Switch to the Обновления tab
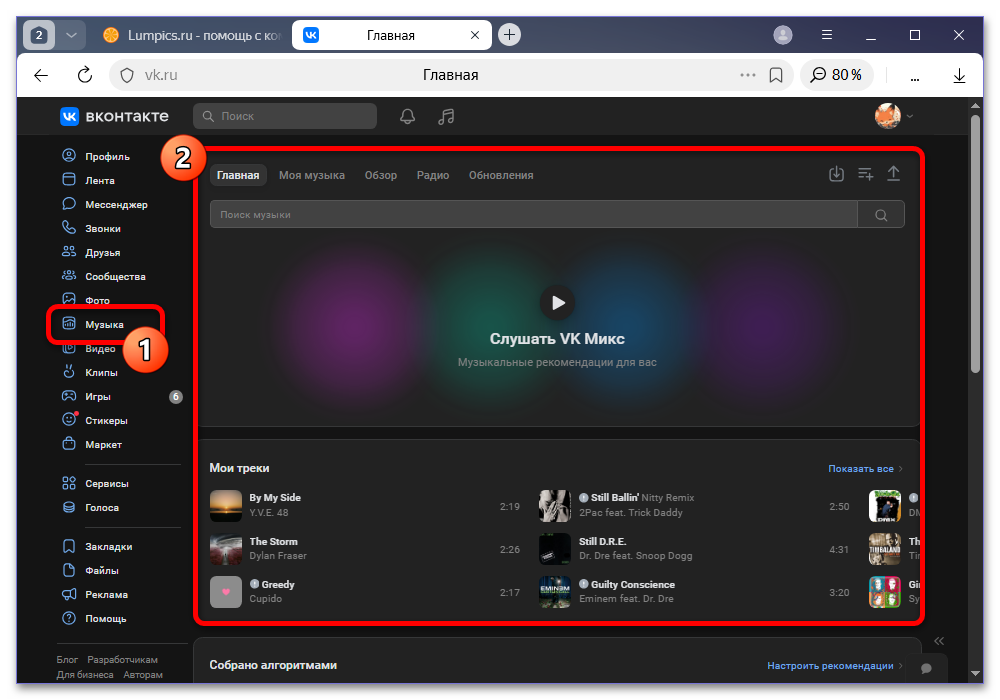The height and width of the screenshot is (700, 1000). click(x=501, y=175)
